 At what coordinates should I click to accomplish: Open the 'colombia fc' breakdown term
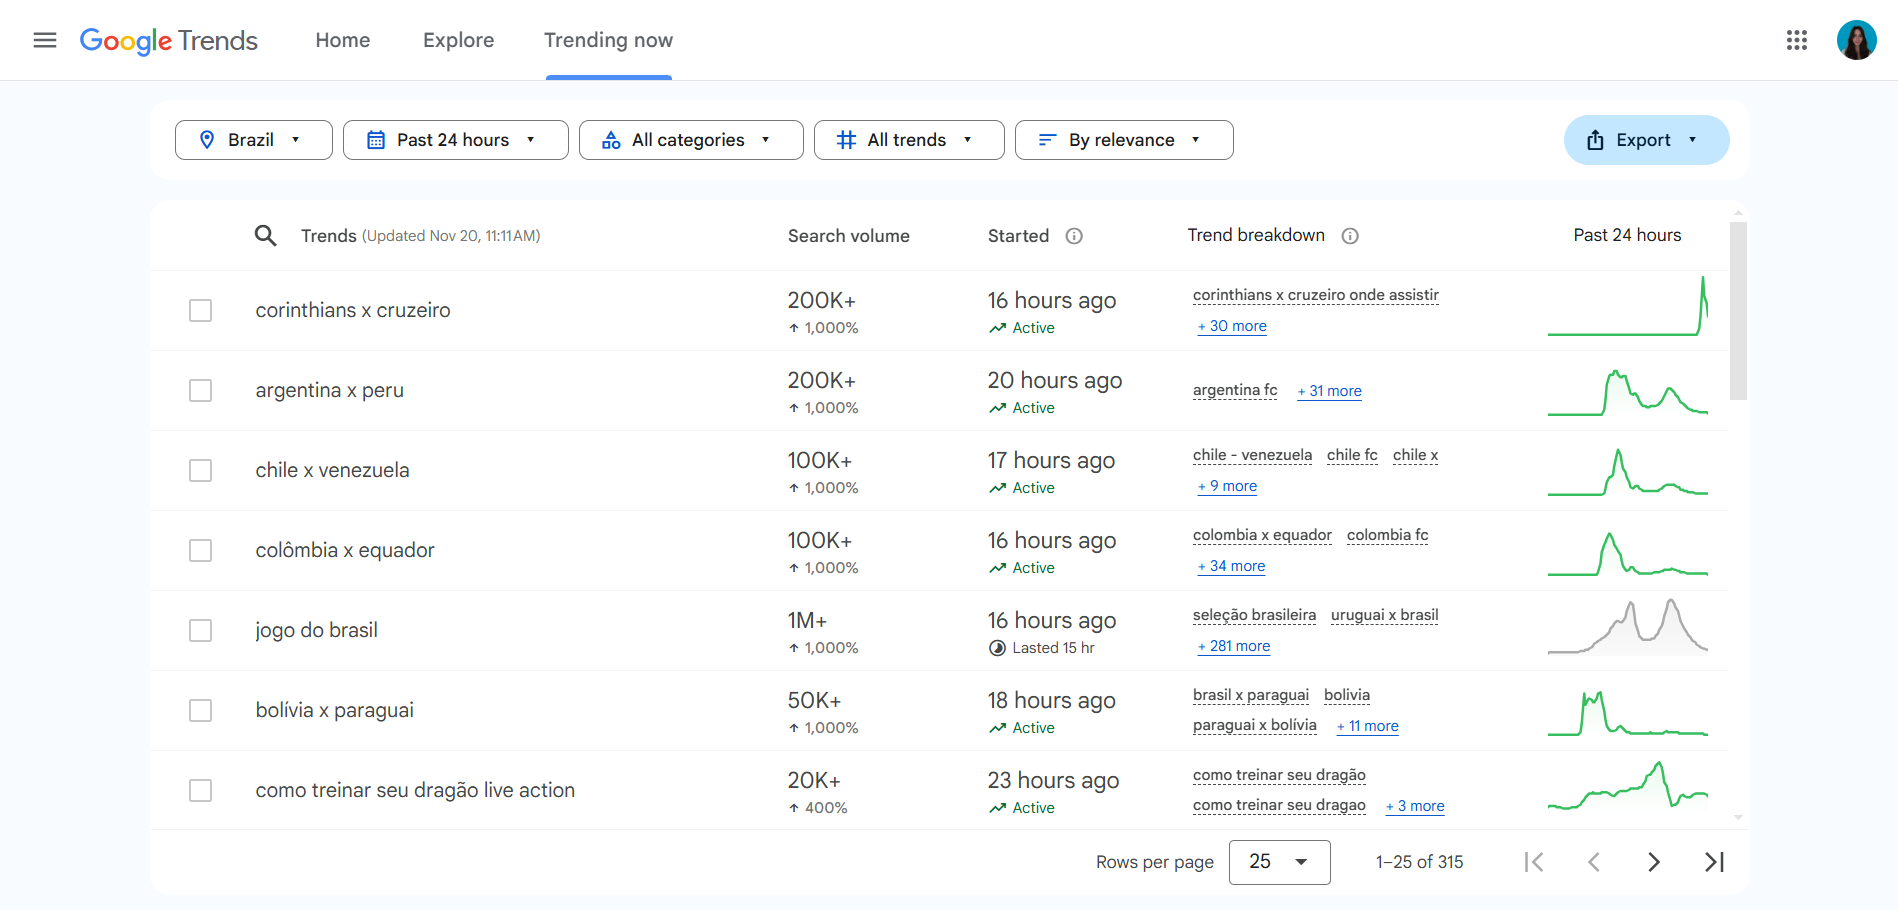(1388, 535)
